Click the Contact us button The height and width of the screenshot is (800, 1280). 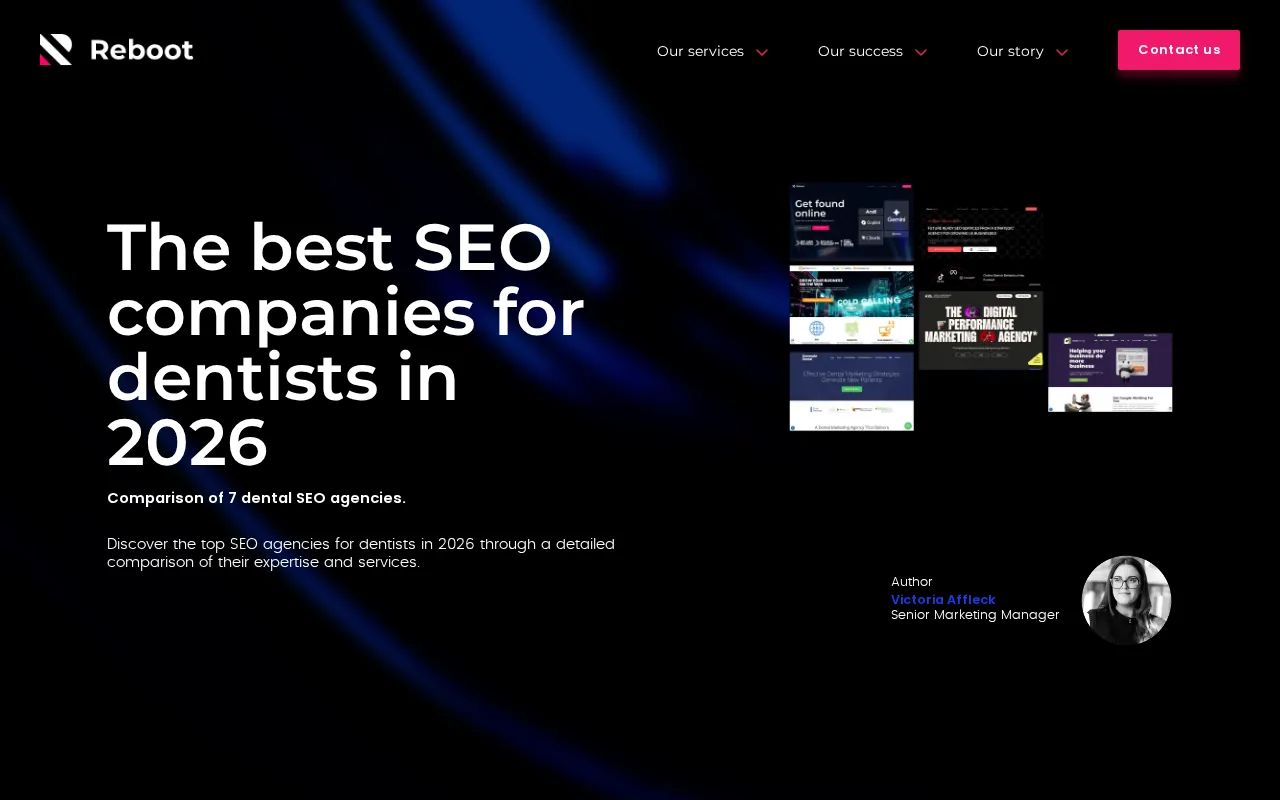(x=1179, y=50)
